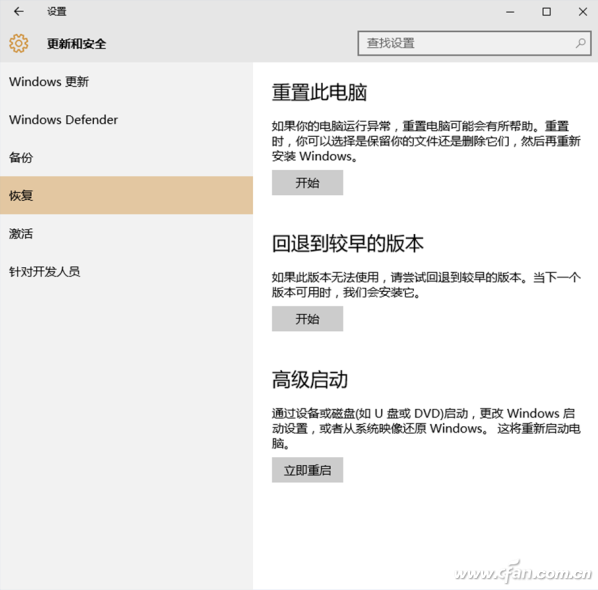
Task: Click the 重置此电脑 heading
Action: 319,92
